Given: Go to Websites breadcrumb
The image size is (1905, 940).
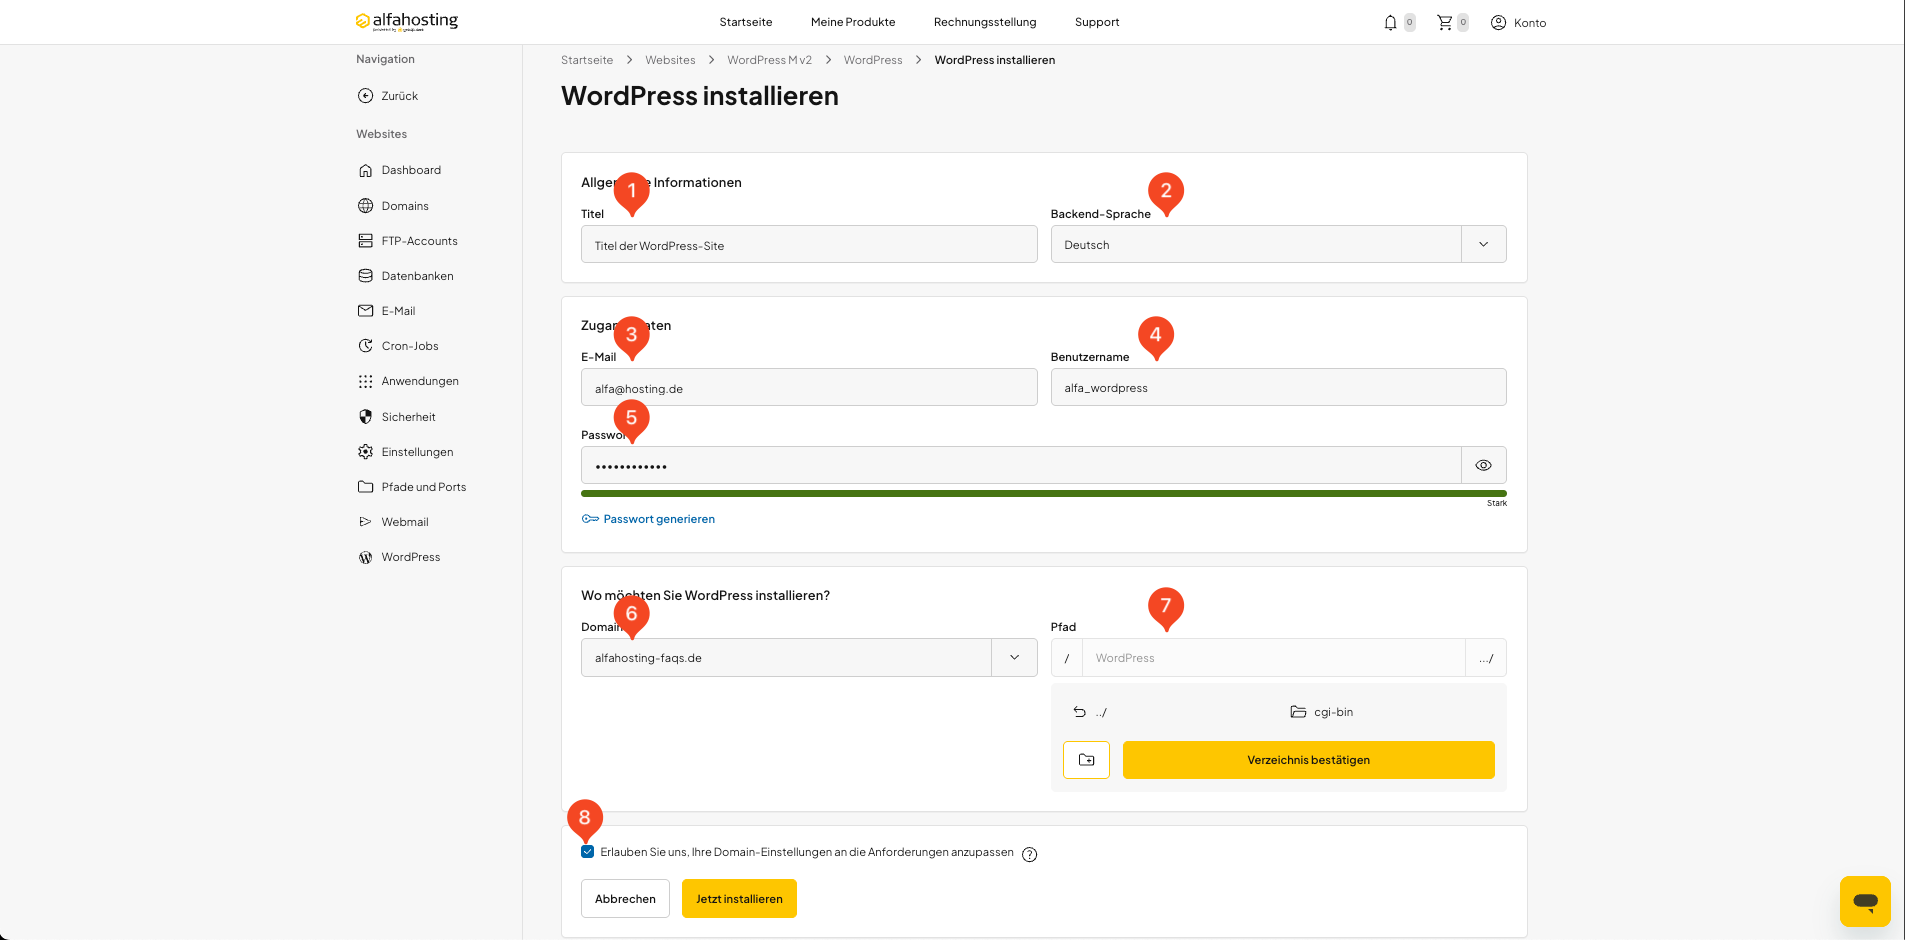Looking at the screenshot, I should [670, 60].
